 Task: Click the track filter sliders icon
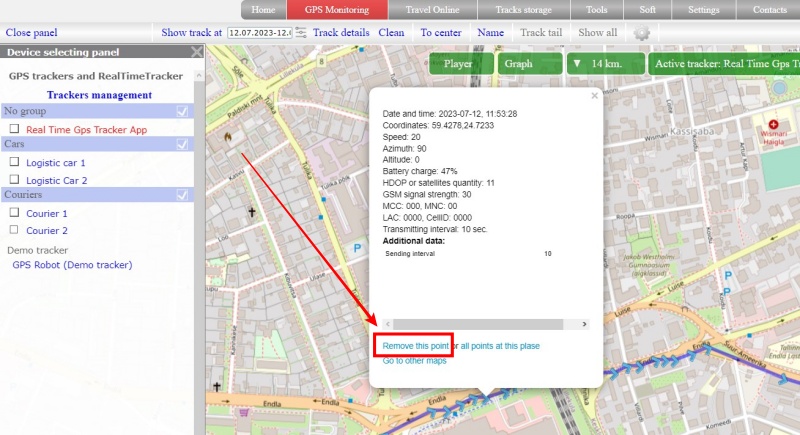coord(300,33)
